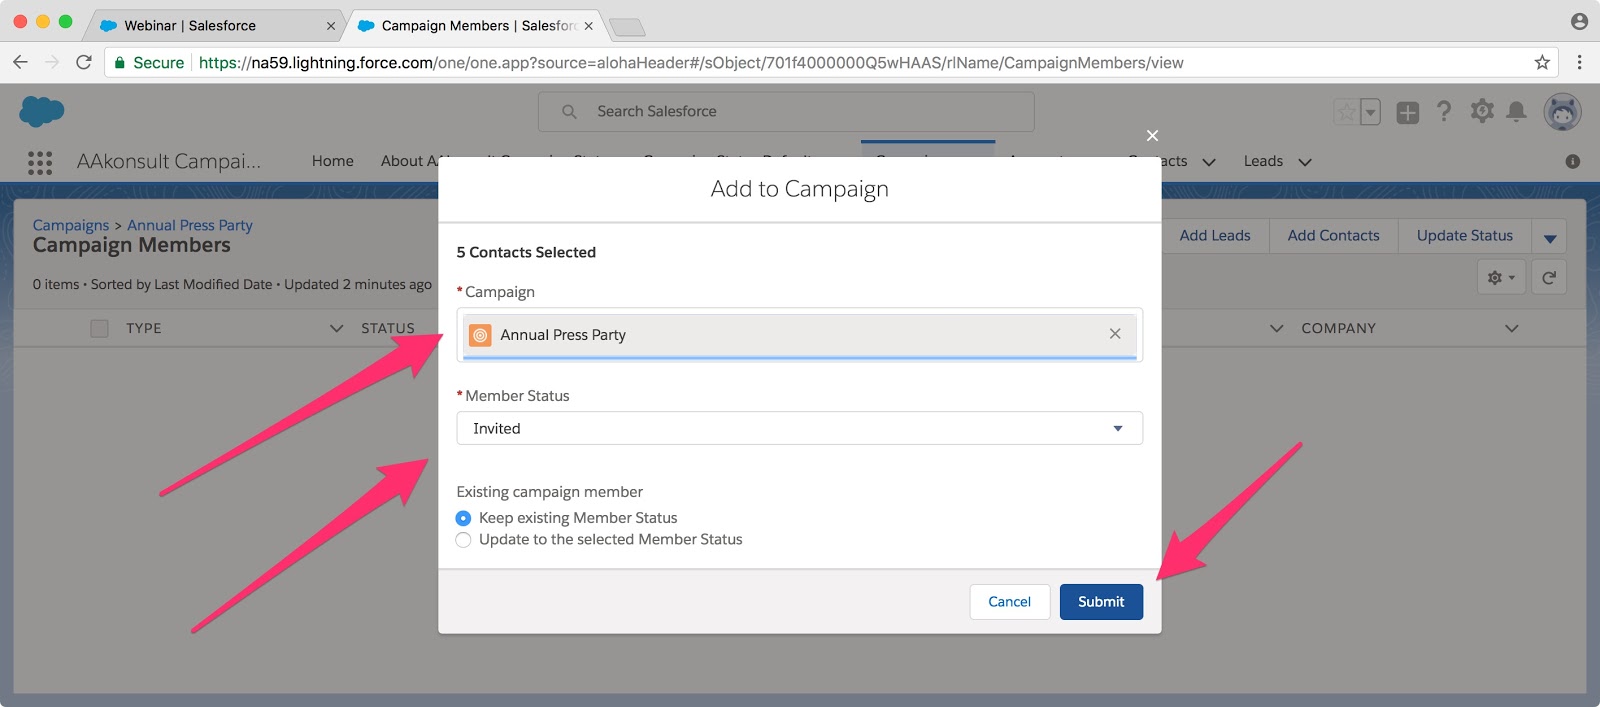Screen dimensions: 1600x707
Task: Click the browser address bar URL
Action: click(x=690, y=63)
